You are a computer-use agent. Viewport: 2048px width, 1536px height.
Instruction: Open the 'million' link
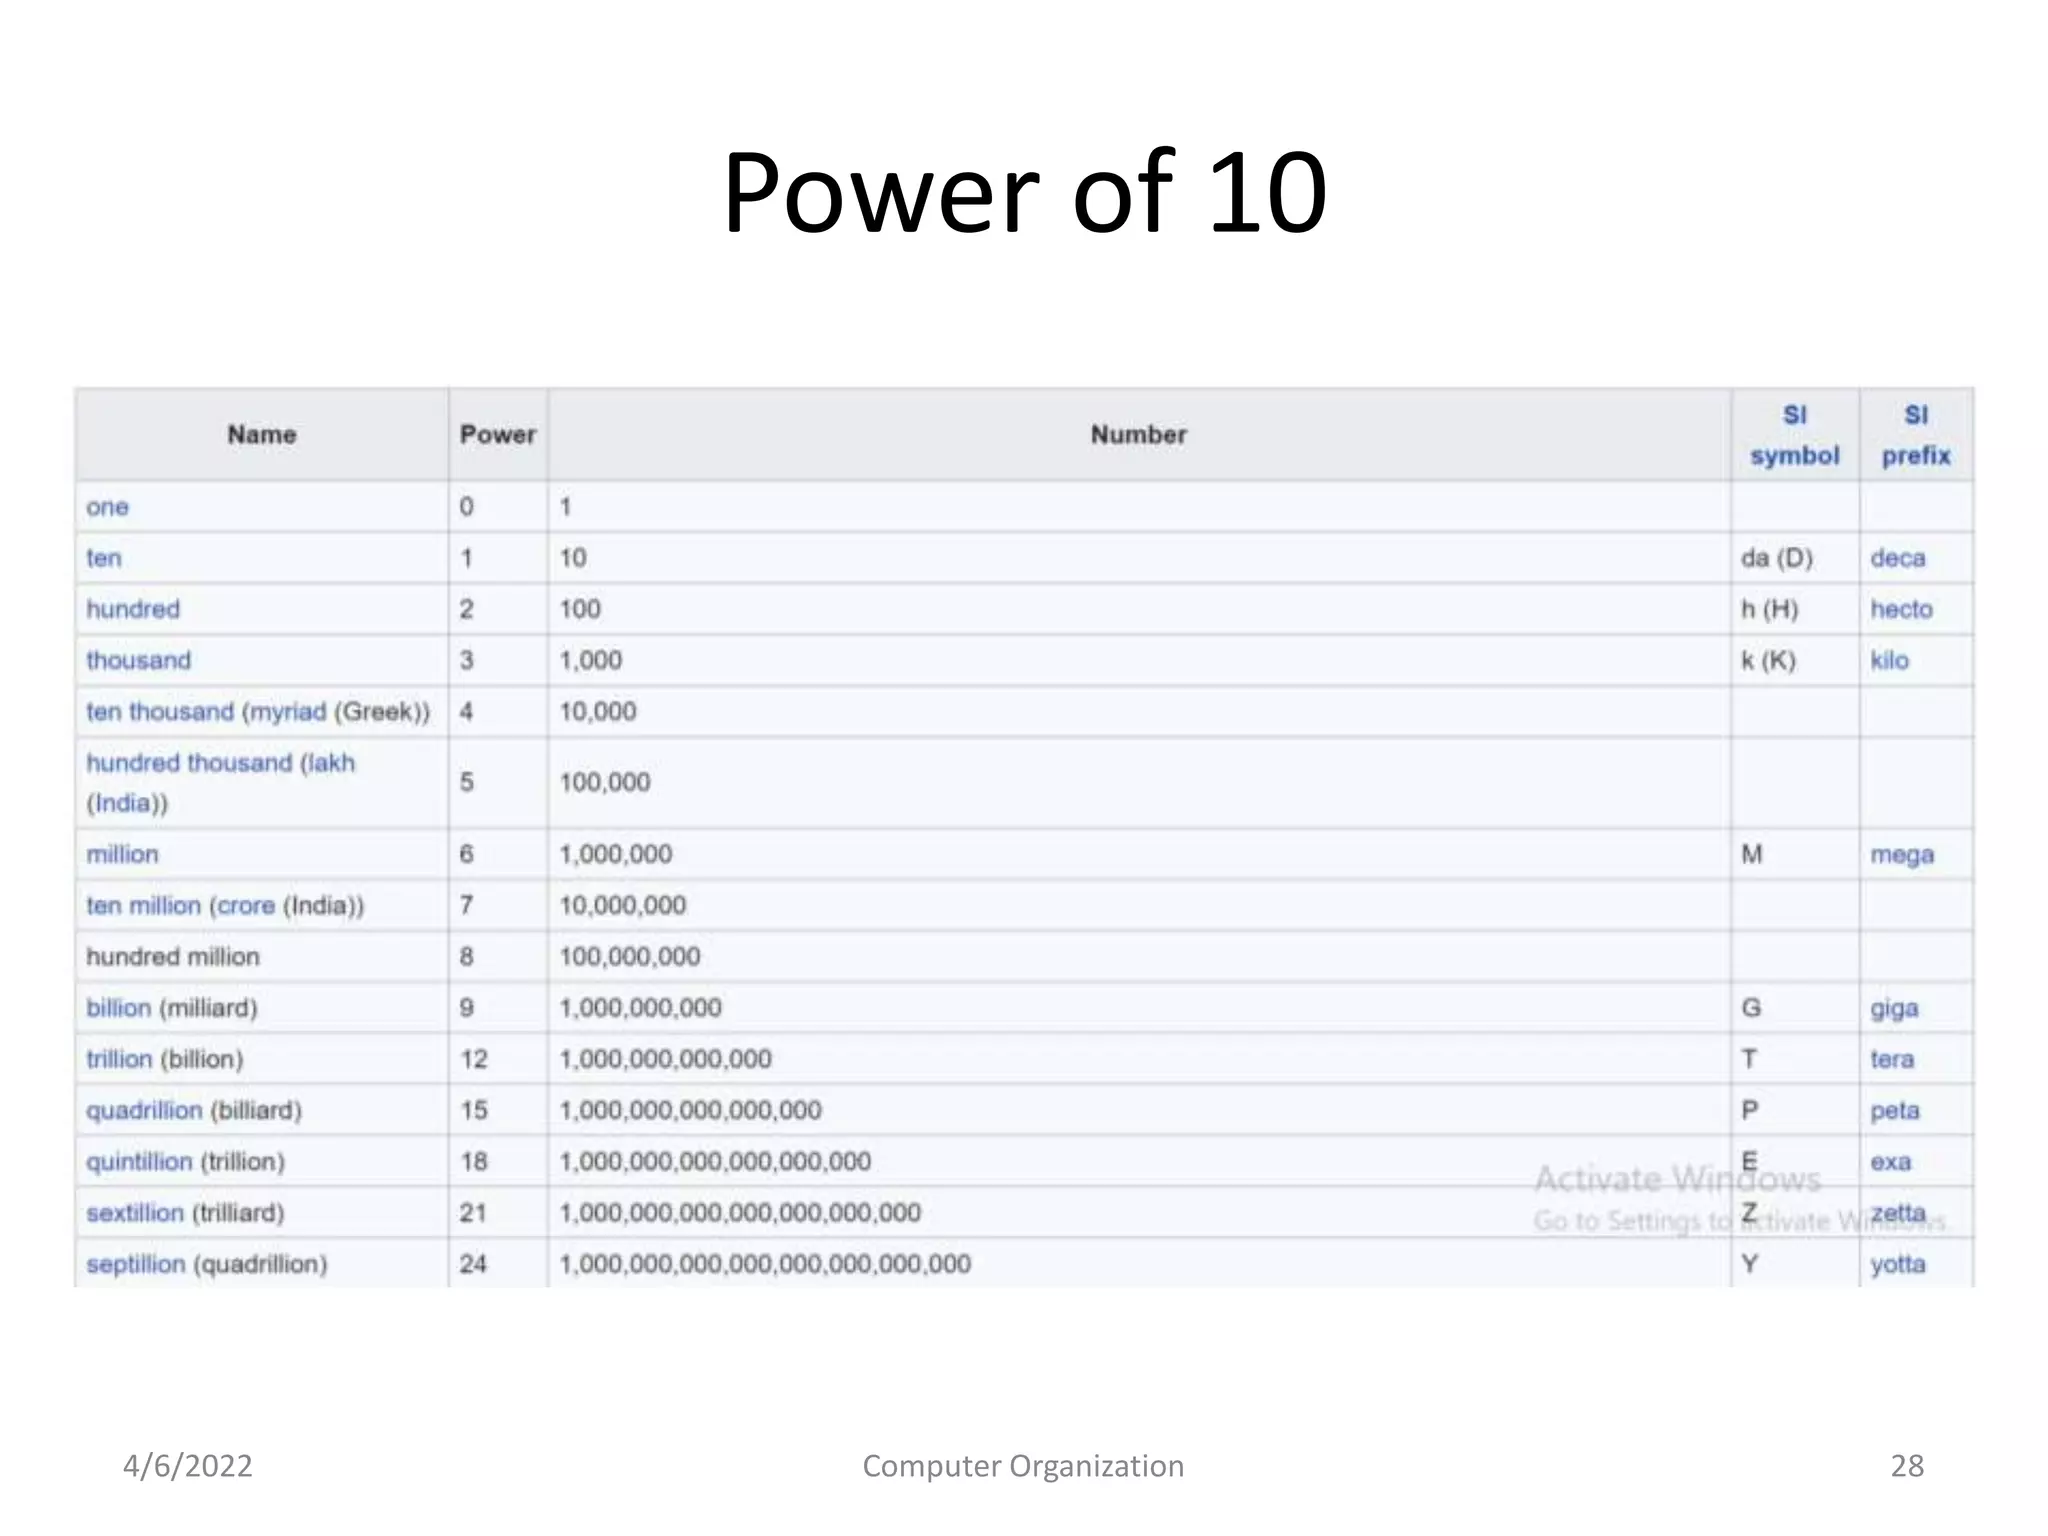pyautogui.click(x=122, y=854)
